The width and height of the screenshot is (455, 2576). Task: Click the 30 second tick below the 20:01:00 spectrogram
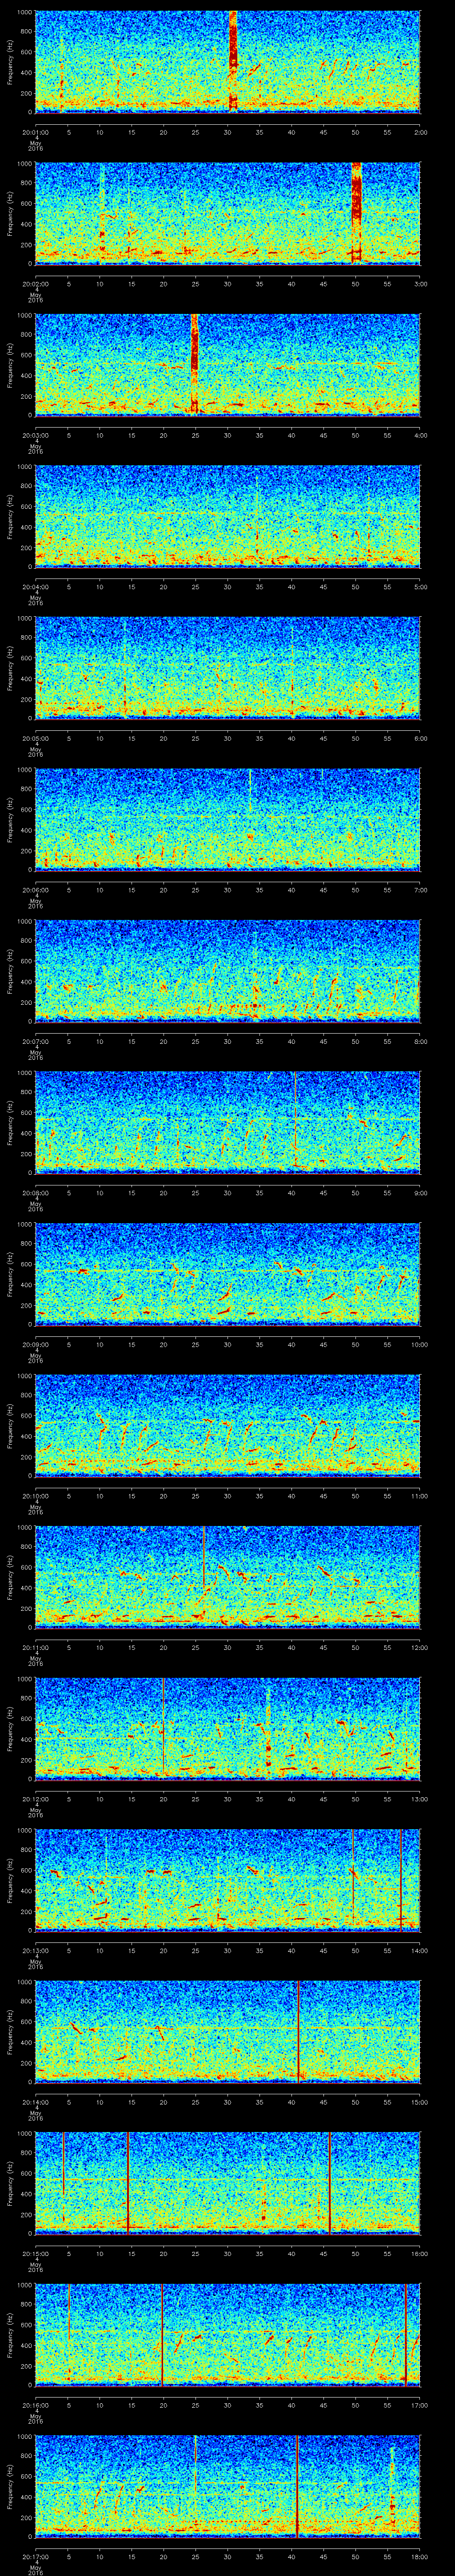tap(228, 132)
